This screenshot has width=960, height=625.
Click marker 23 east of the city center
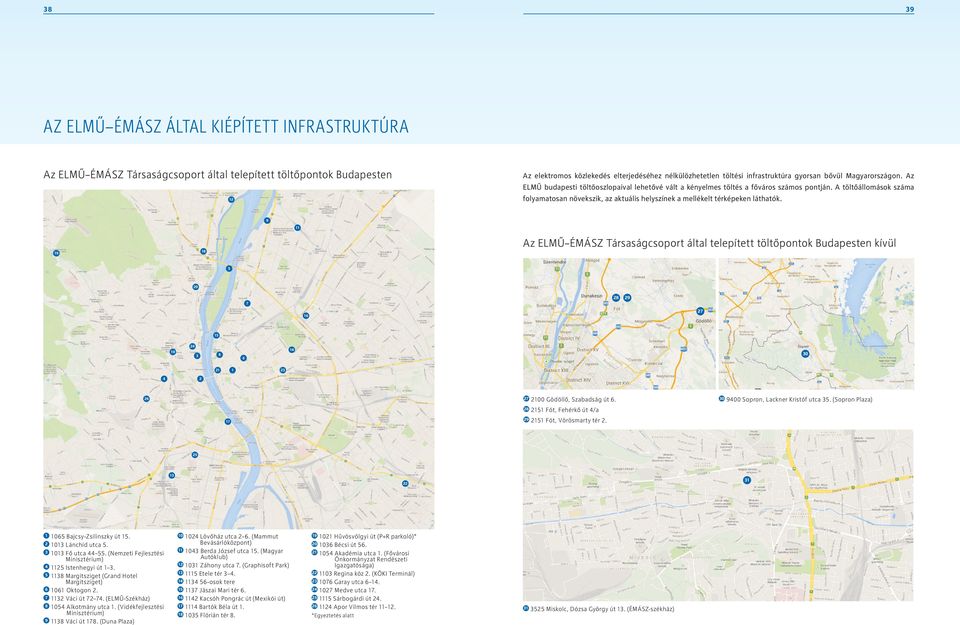[x=283, y=370]
